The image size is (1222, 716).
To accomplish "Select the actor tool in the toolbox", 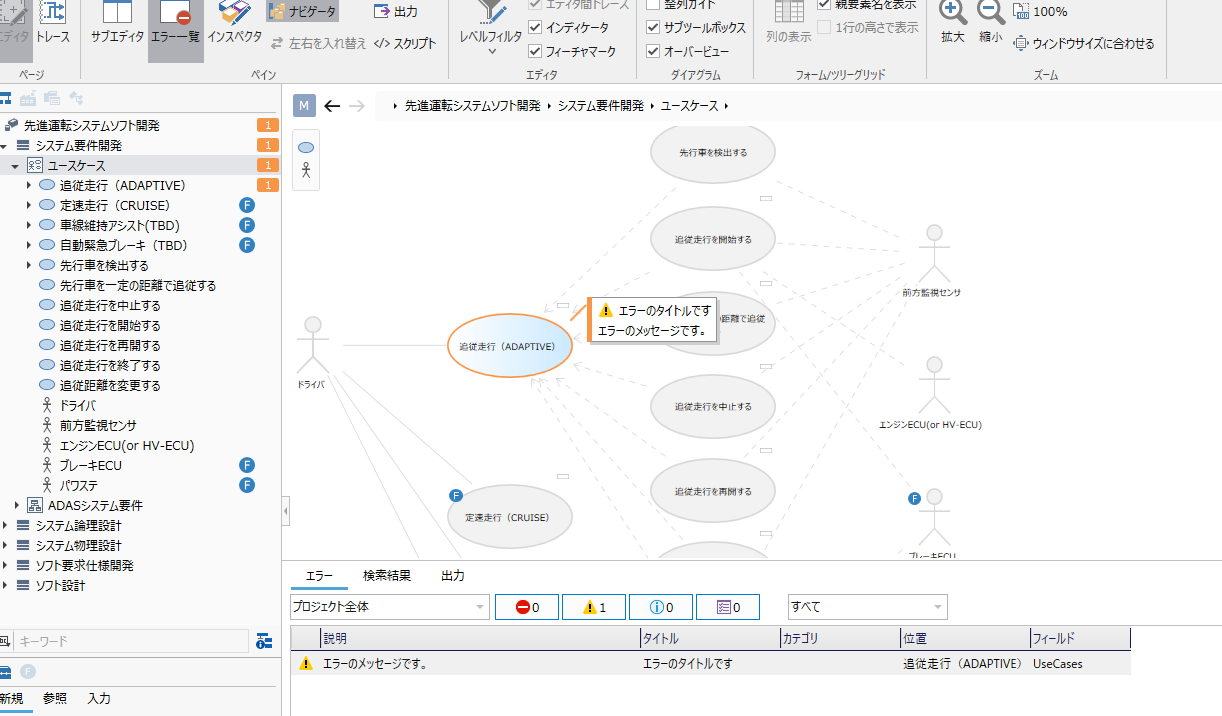I will click(306, 170).
